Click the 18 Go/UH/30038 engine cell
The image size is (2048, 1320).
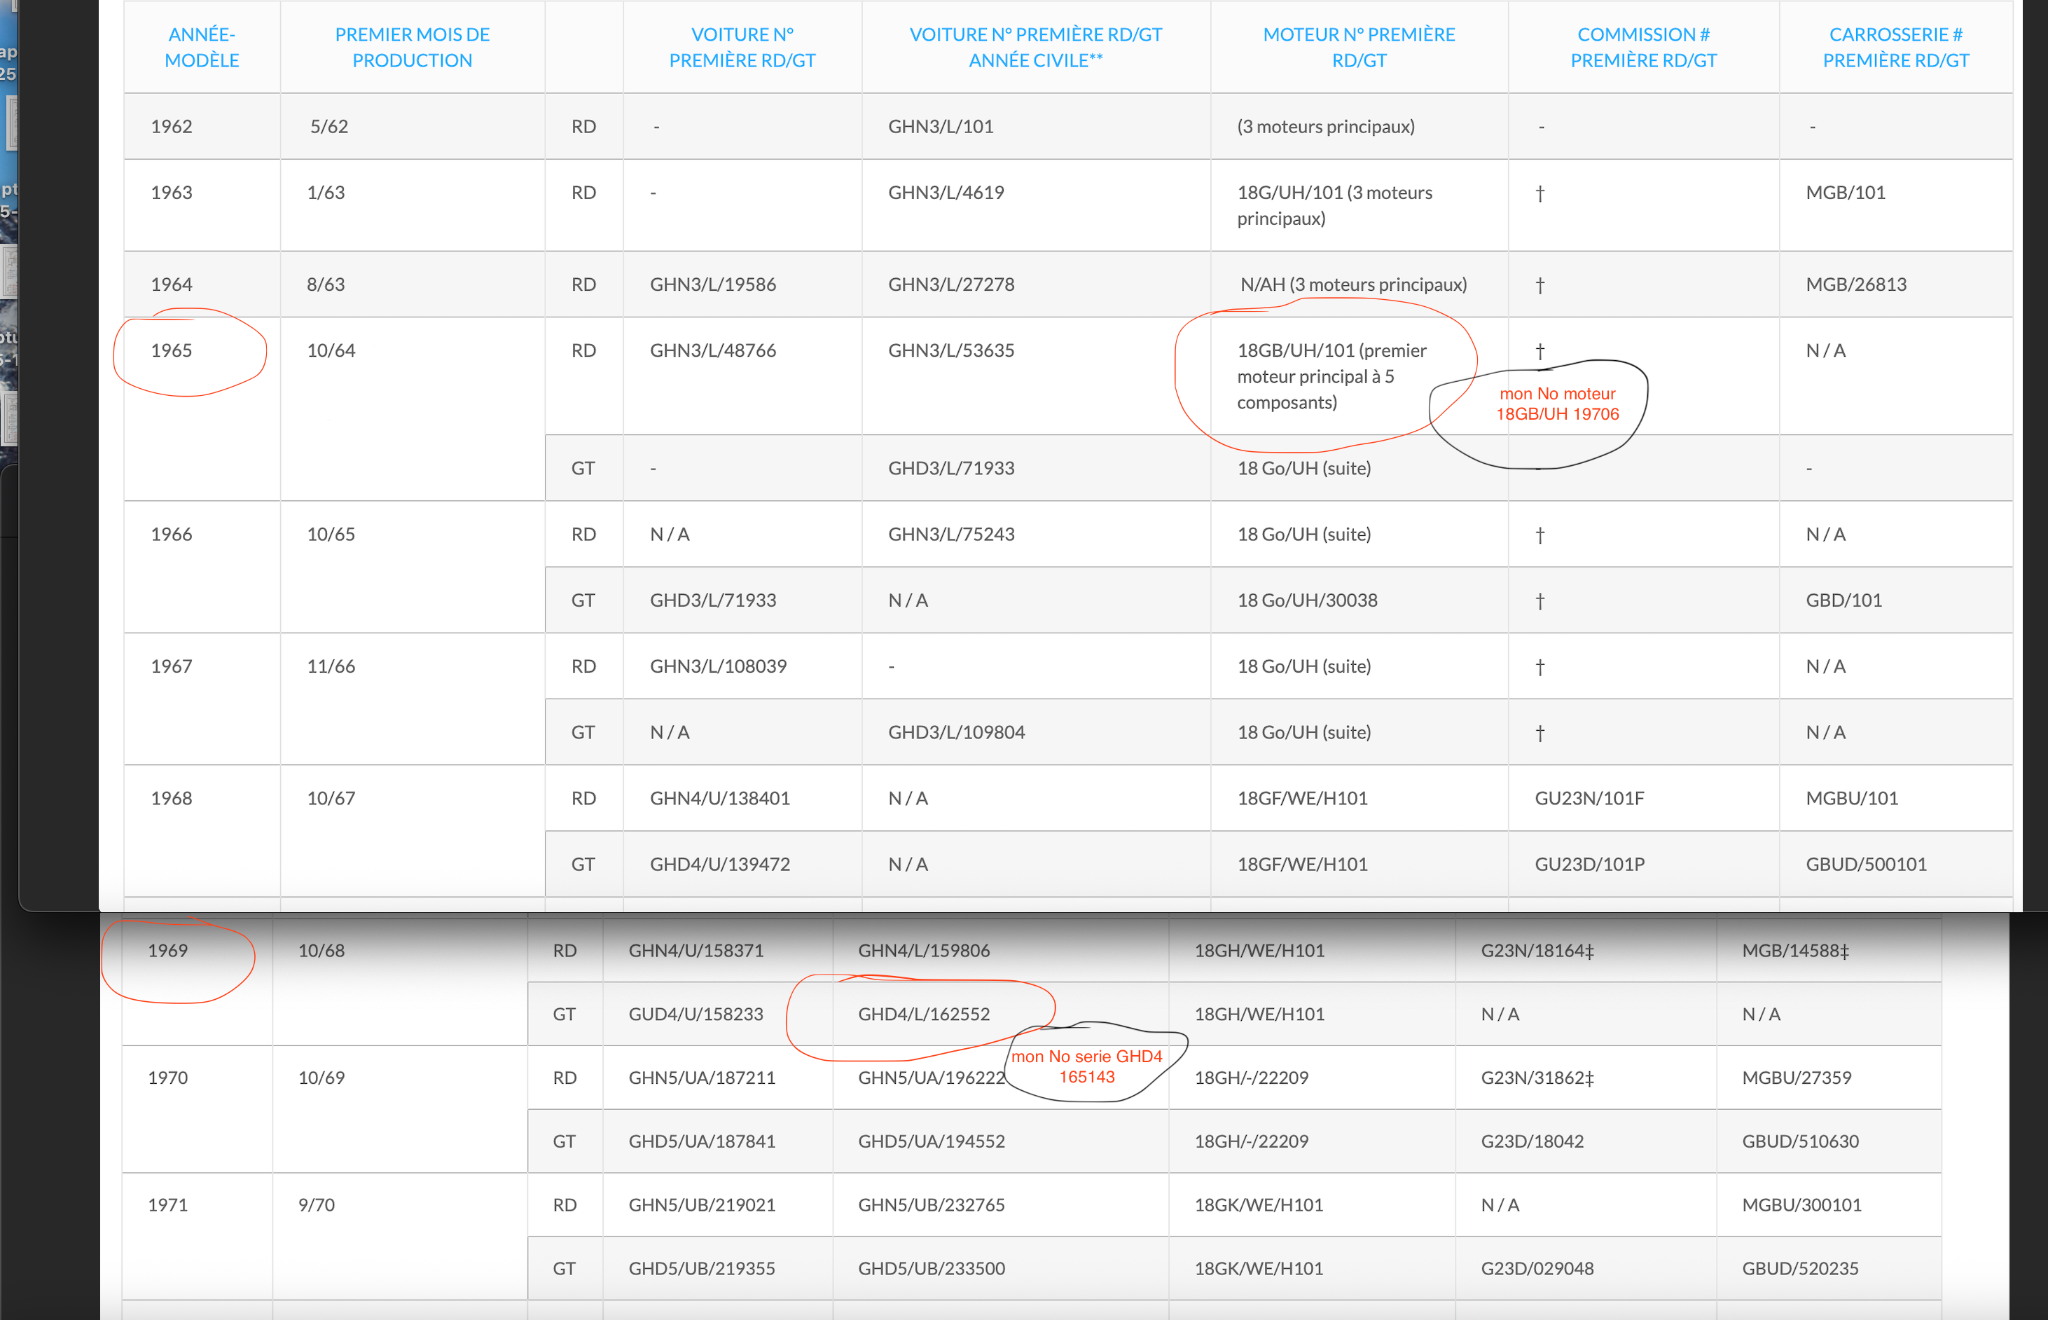(1307, 601)
